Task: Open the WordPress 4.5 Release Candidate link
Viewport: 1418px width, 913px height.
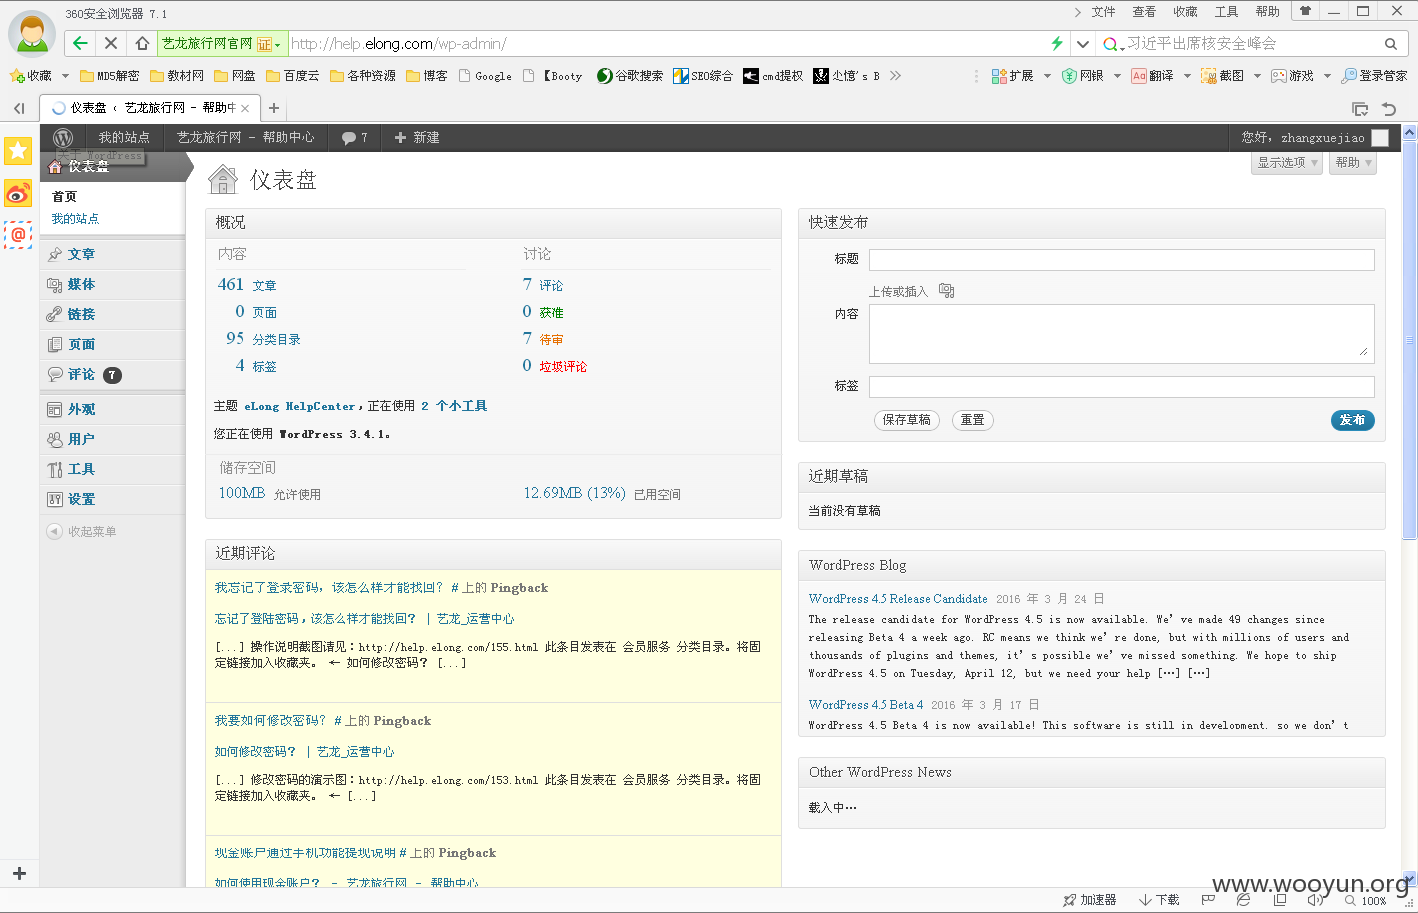Action: (898, 599)
